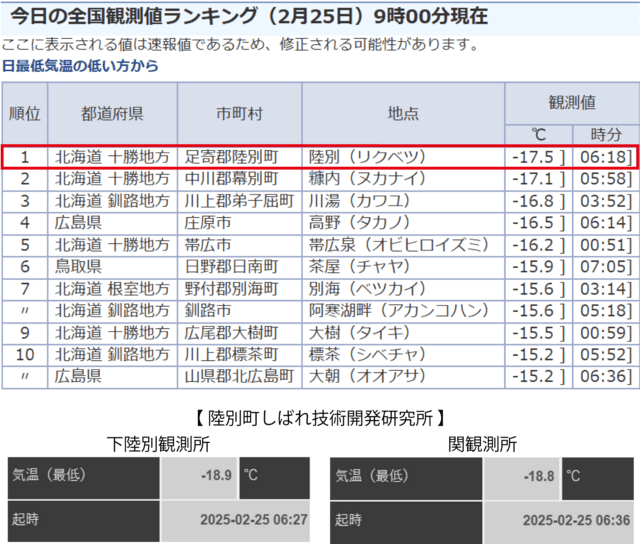This screenshot has height=544, width=640.
Task: Click the 北海道 根室地方 prefecture cell
Action: (x=112, y=289)
